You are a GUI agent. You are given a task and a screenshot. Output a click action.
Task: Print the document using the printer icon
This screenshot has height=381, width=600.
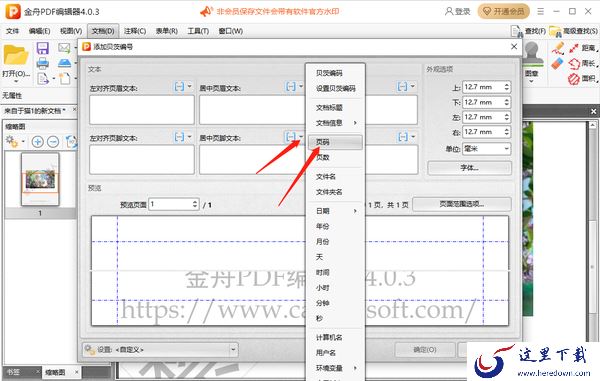pyautogui.click(x=42, y=63)
